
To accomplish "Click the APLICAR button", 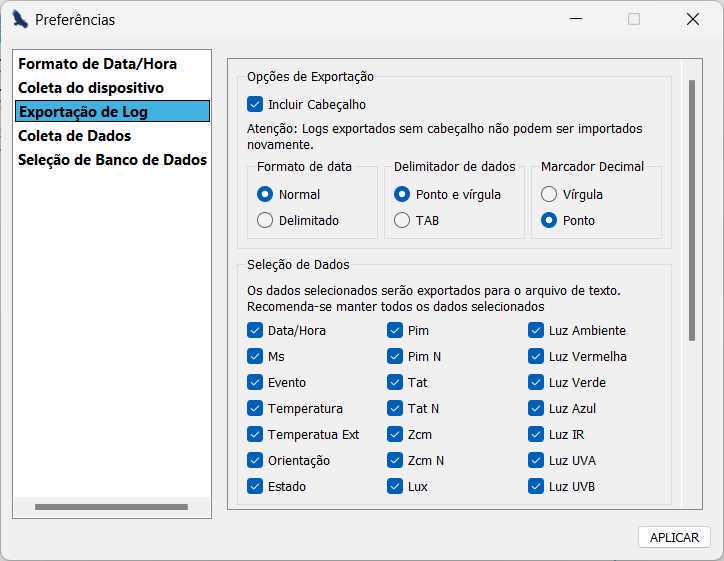I will pyautogui.click(x=674, y=537).
